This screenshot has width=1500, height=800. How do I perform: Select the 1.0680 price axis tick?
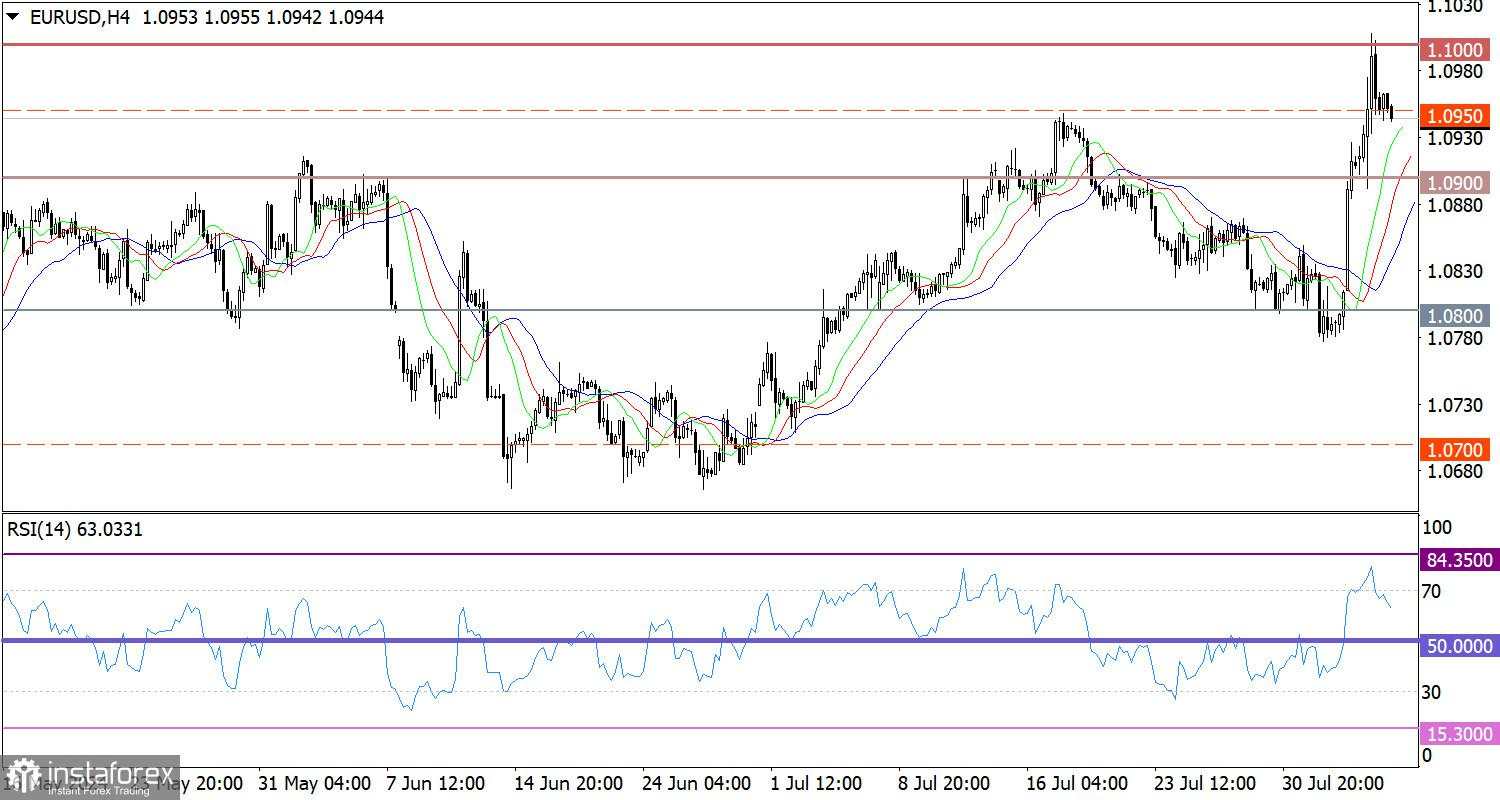point(1454,471)
